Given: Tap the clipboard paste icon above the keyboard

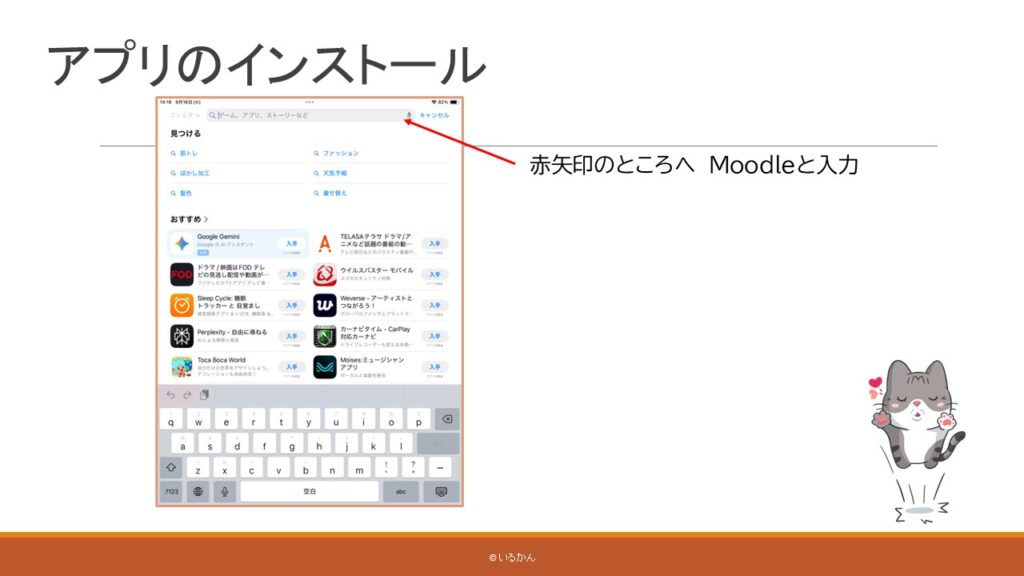Looking at the screenshot, I should pyautogui.click(x=205, y=395).
